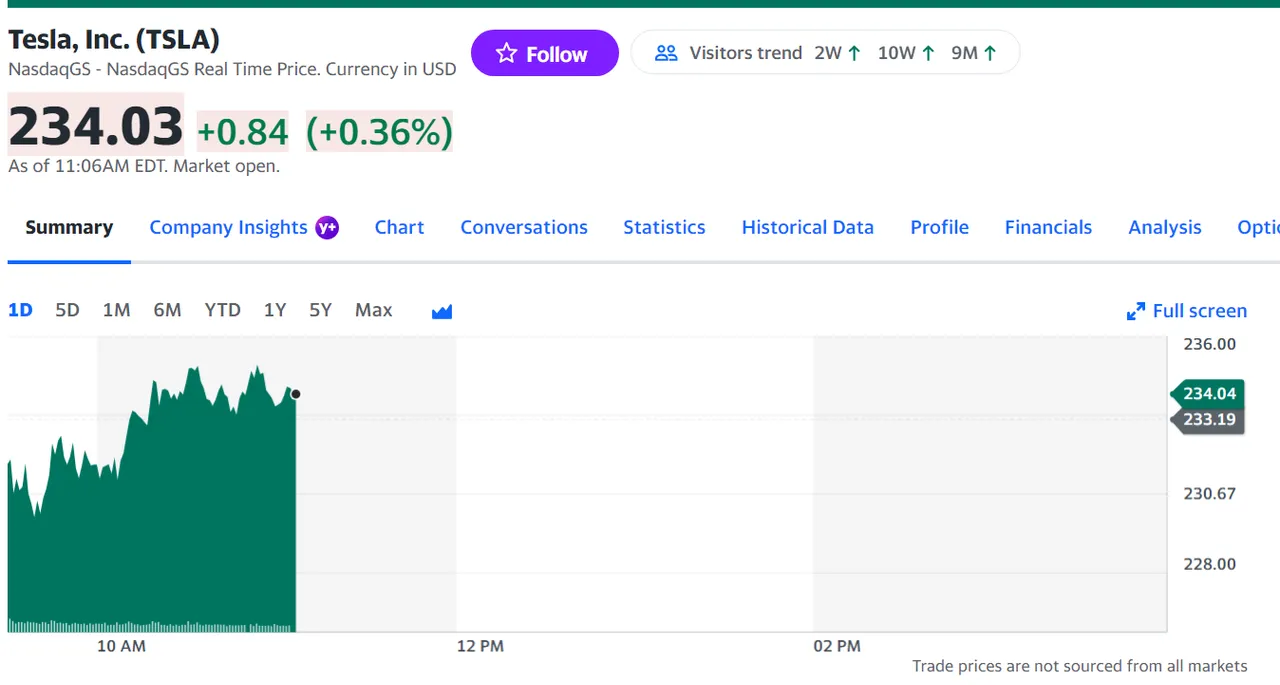Screen dimensions: 1280x685
Task: Click the purple Y+ premium badge
Action: pos(327,227)
